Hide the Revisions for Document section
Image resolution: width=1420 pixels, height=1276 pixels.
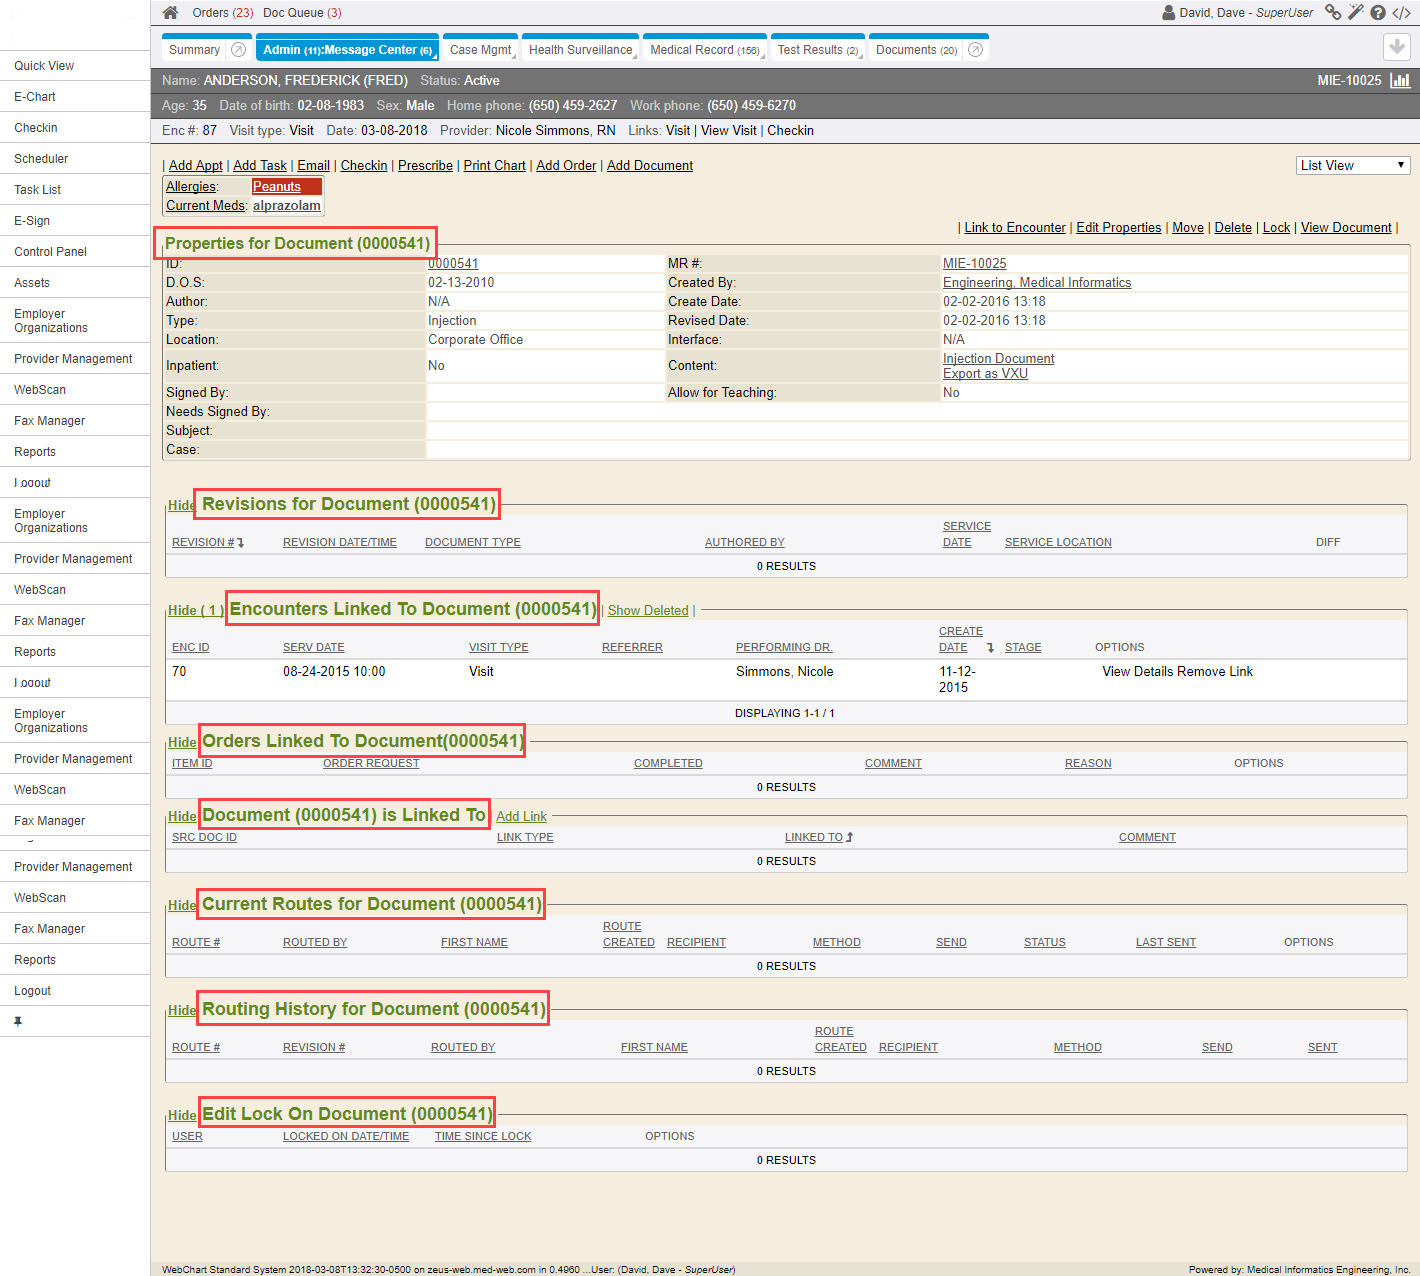click(181, 506)
